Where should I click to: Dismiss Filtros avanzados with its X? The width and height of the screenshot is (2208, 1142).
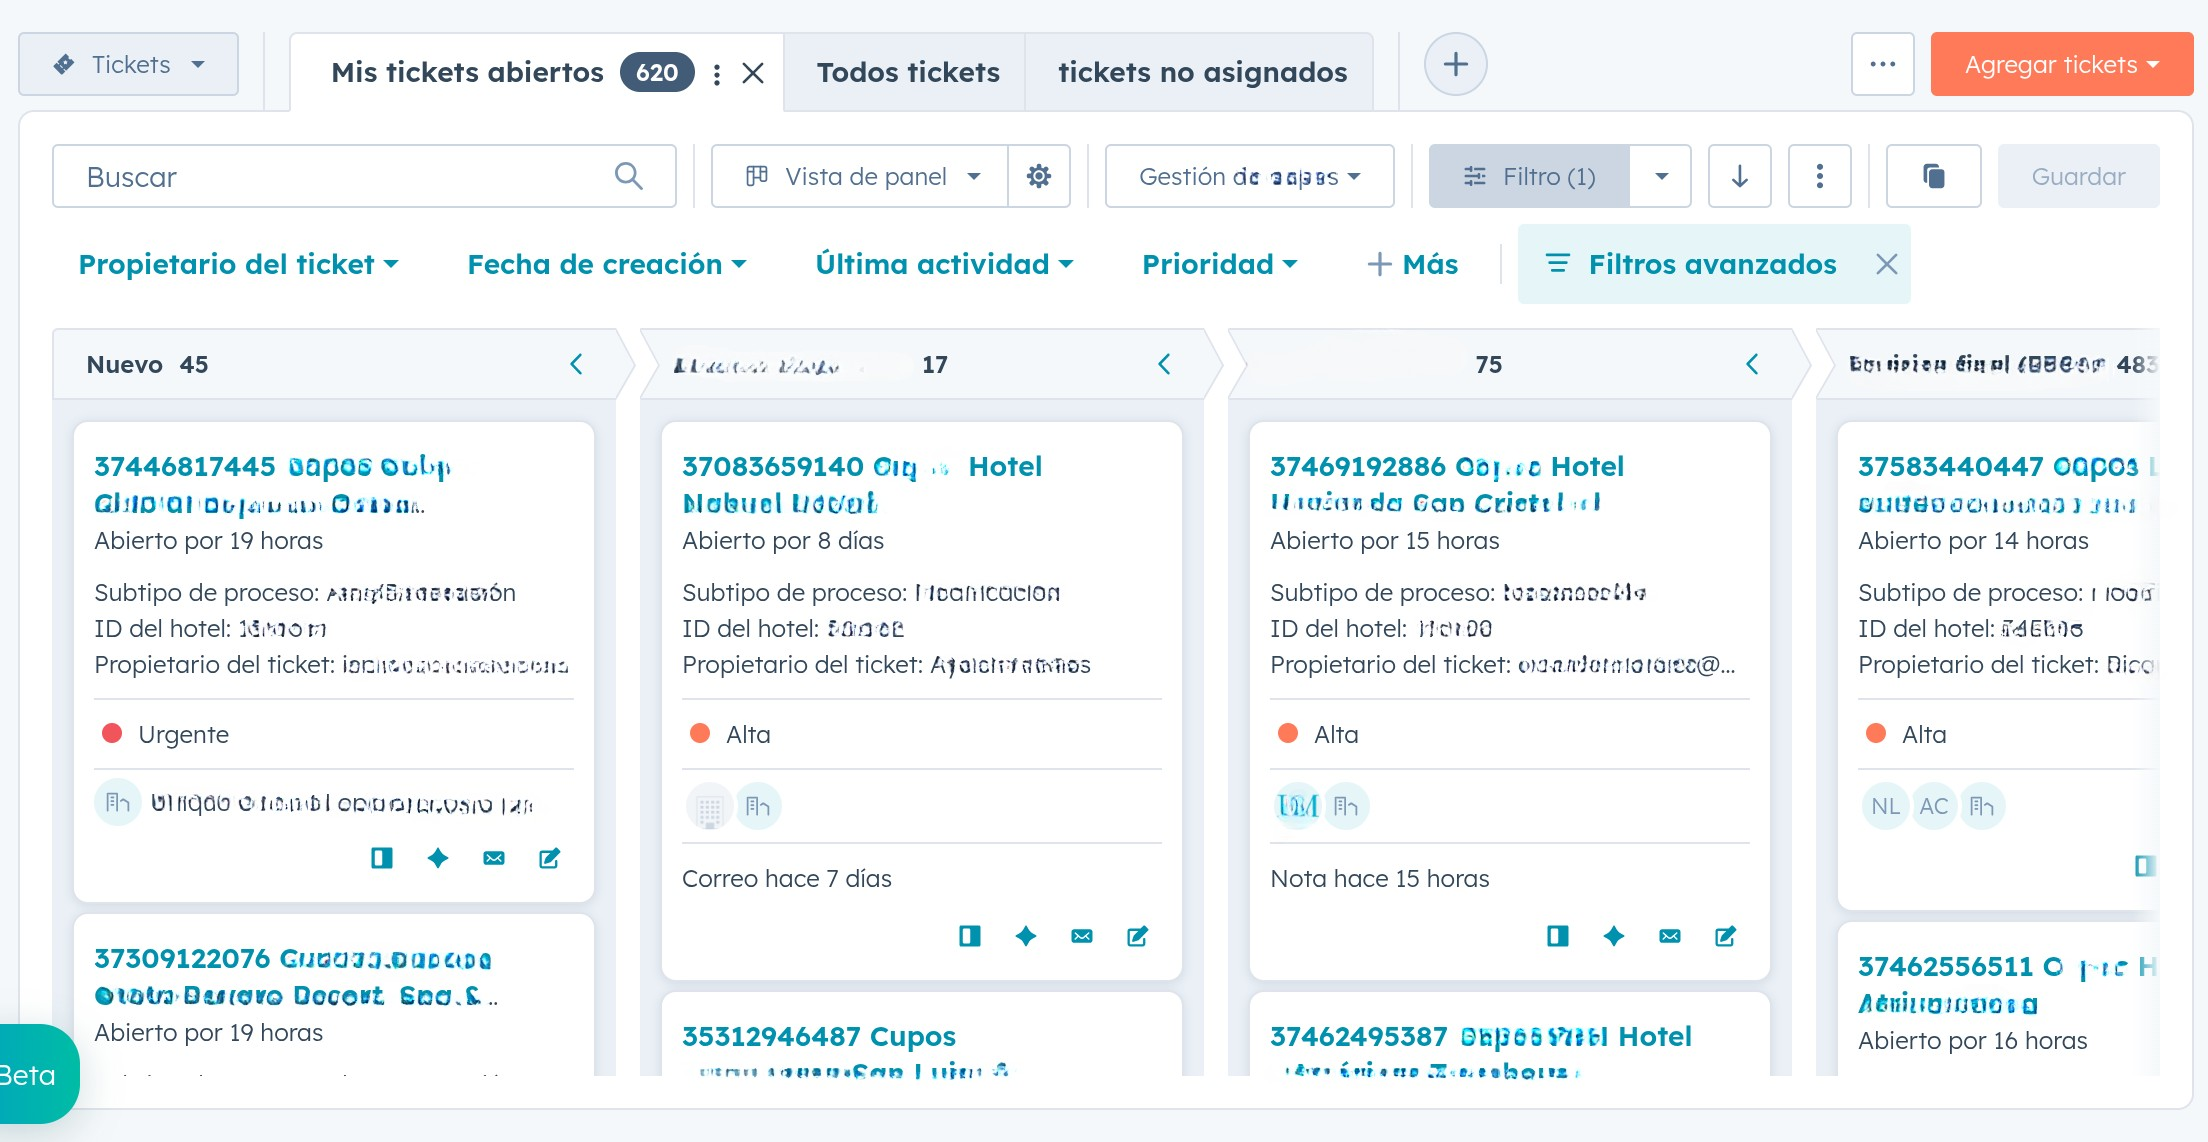coord(1887,264)
